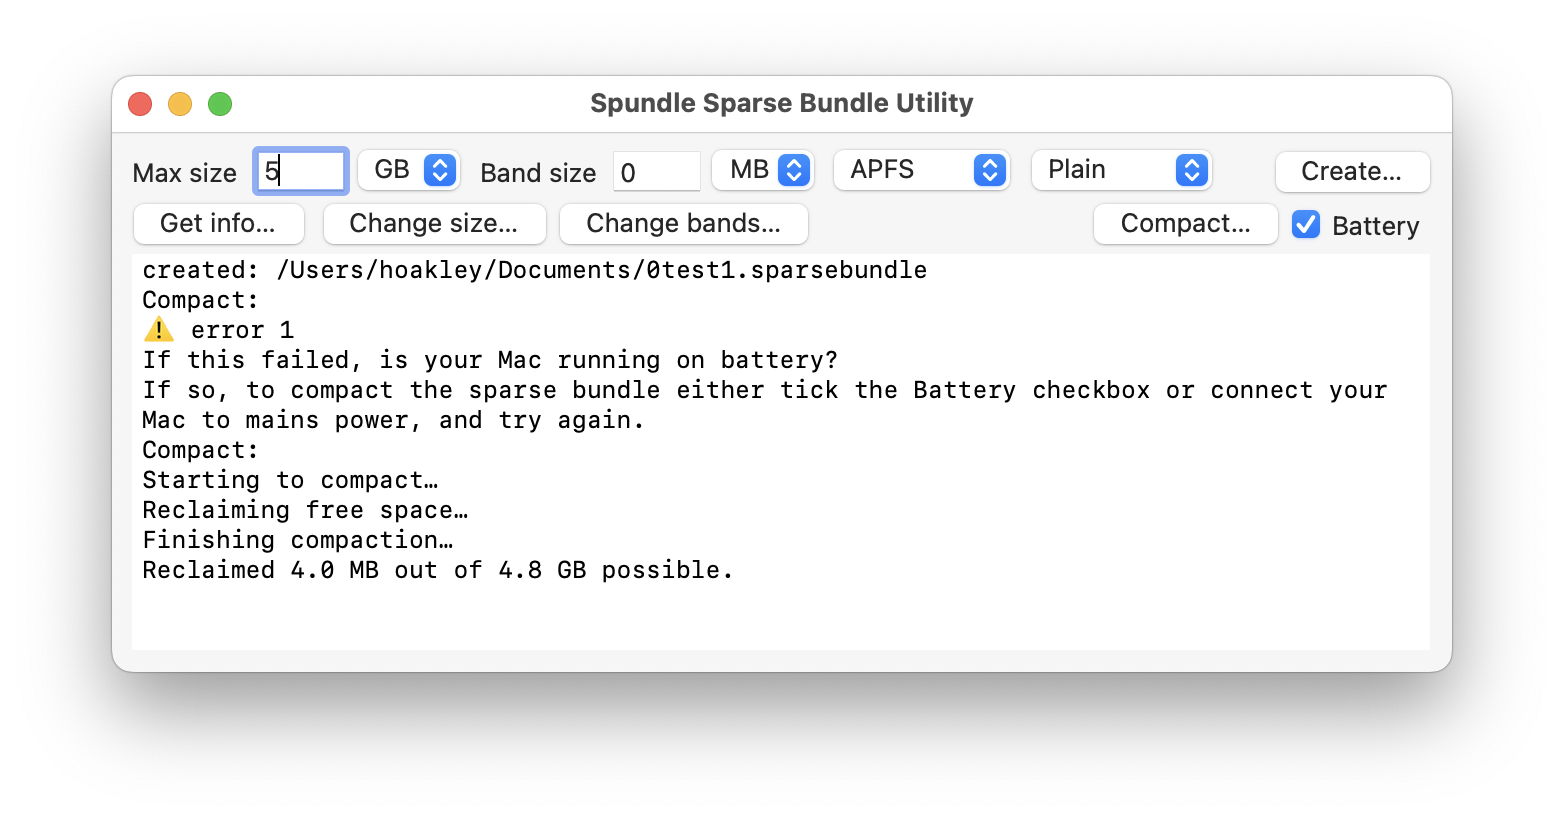Viewport: 1564px width, 820px height.
Task: Click the Band size input field
Action: pyautogui.click(x=656, y=172)
